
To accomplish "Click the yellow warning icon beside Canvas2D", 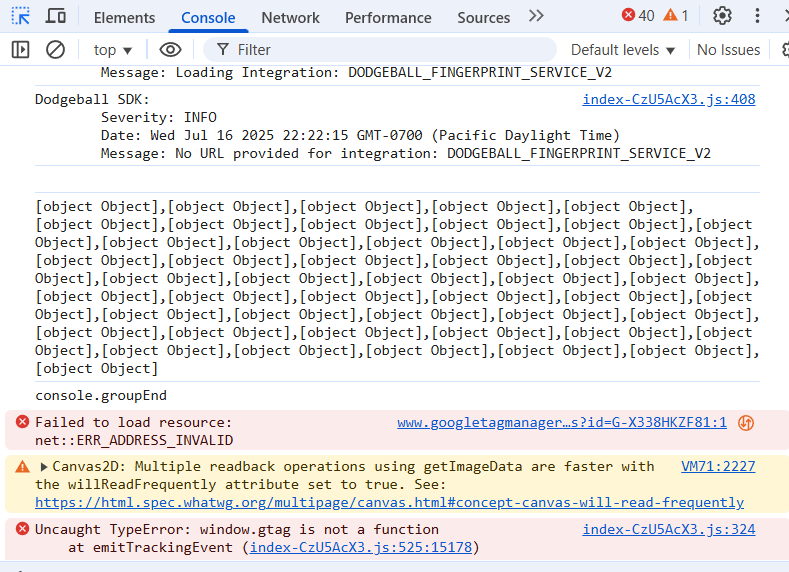I will point(22,466).
